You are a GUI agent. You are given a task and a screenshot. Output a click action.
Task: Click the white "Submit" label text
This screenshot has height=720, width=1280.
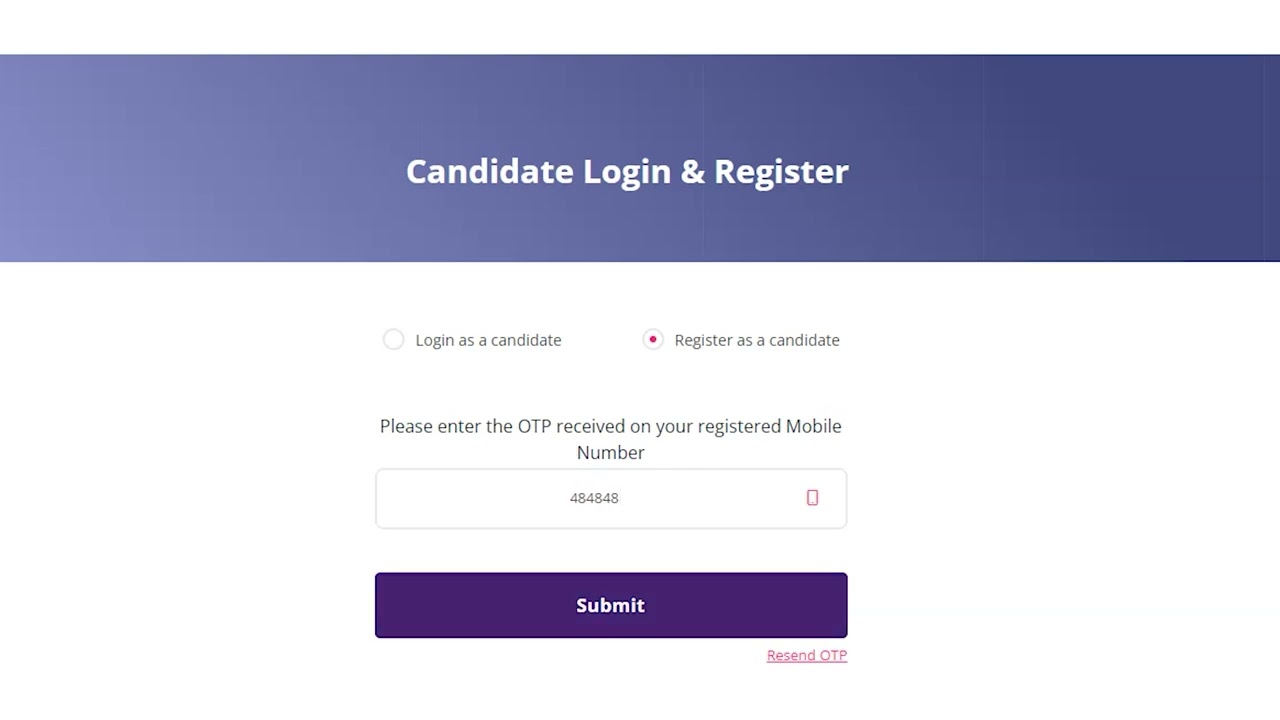click(610, 605)
